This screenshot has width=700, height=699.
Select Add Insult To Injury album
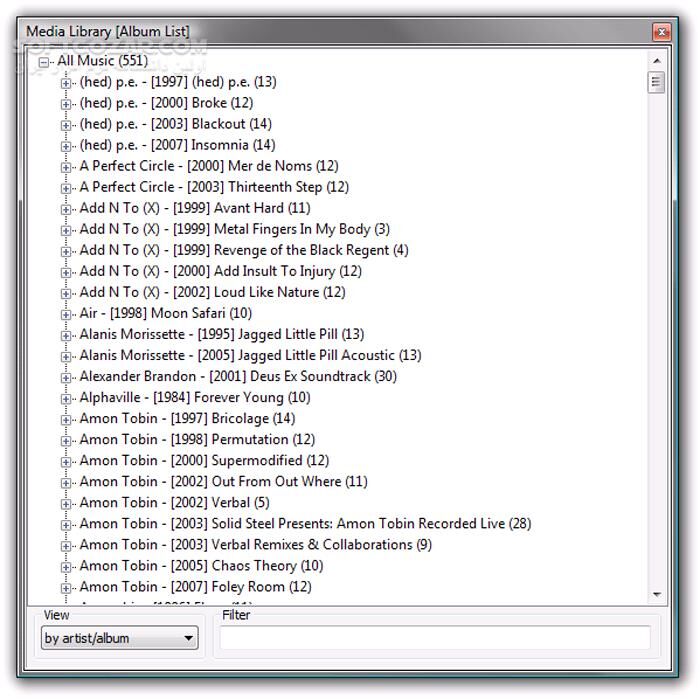(x=221, y=271)
